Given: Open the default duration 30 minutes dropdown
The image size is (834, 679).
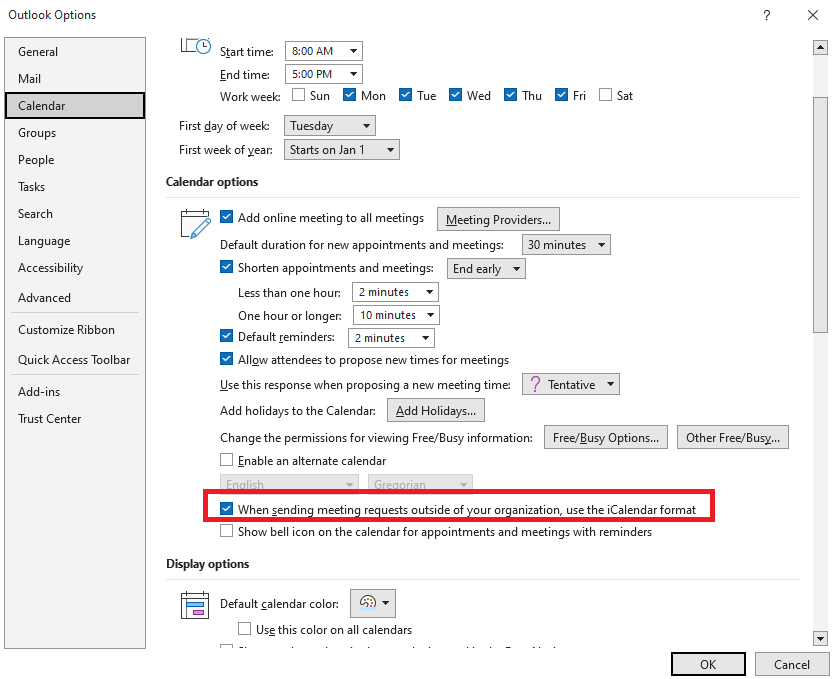Looking at the screenshot, I should tap(566, 245).
